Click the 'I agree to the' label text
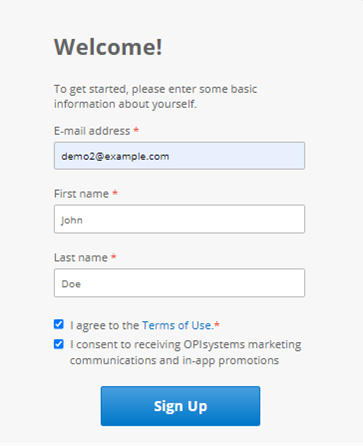The image size is (363, 446). pos(104,325)
